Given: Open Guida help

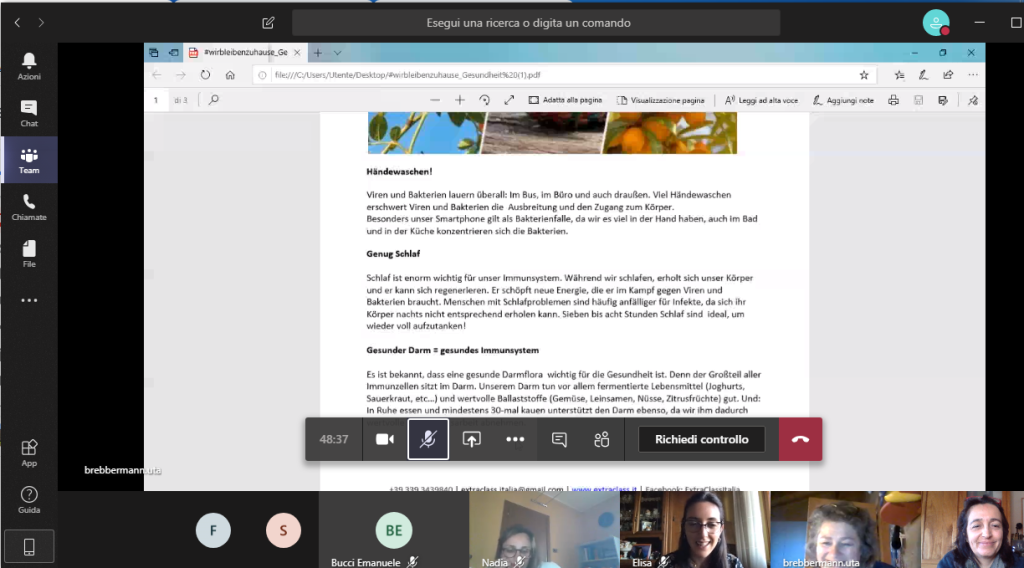Looking at the screenshot, I should click(29, 499).
